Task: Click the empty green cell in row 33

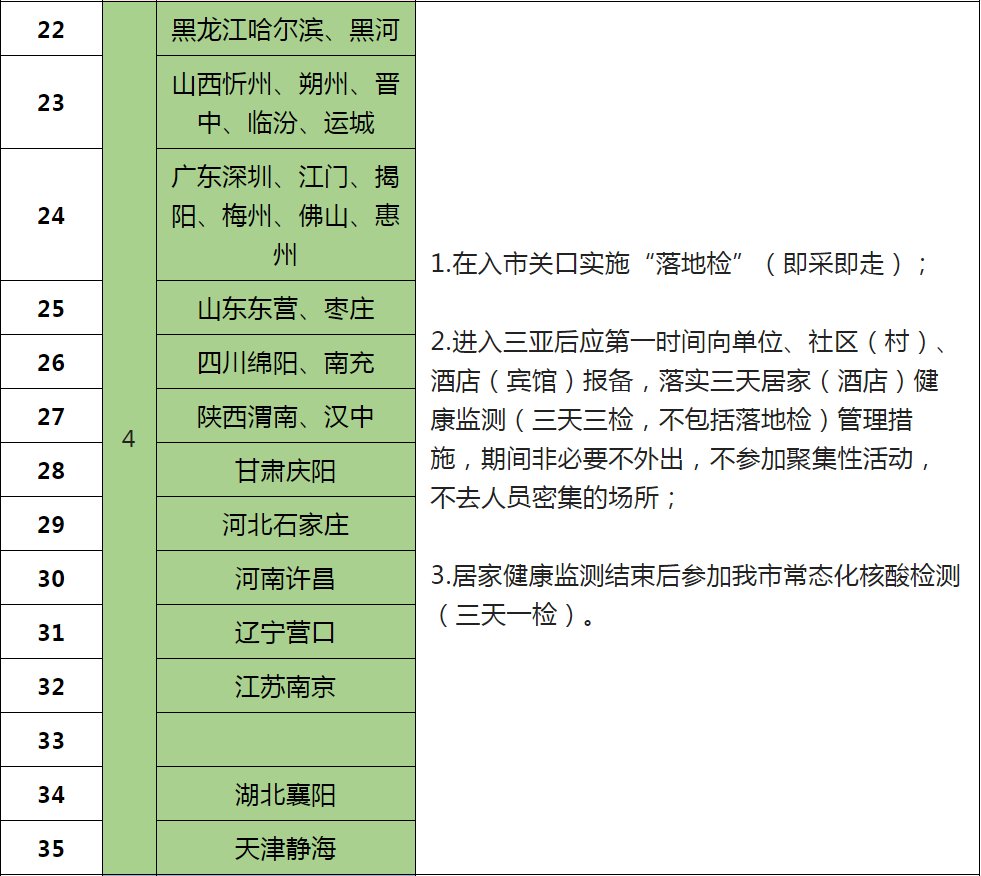Action: 285,740
